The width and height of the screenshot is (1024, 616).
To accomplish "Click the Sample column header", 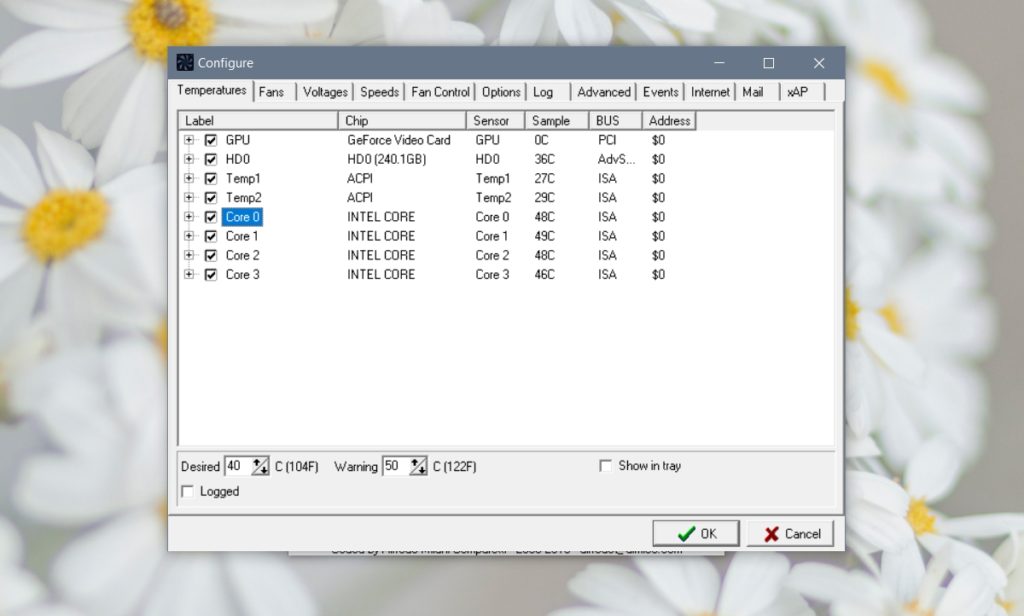I will (x=555, y=120).
